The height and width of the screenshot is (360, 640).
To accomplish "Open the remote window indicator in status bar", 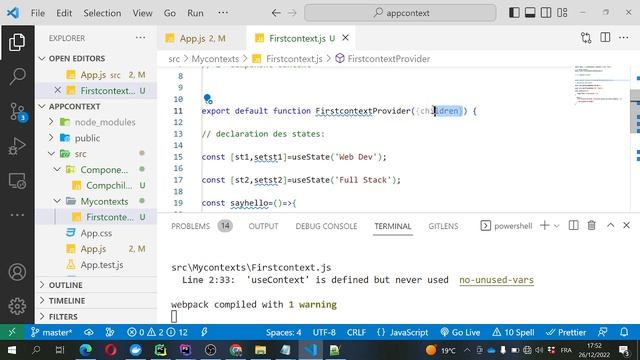I will pos(12,332).
